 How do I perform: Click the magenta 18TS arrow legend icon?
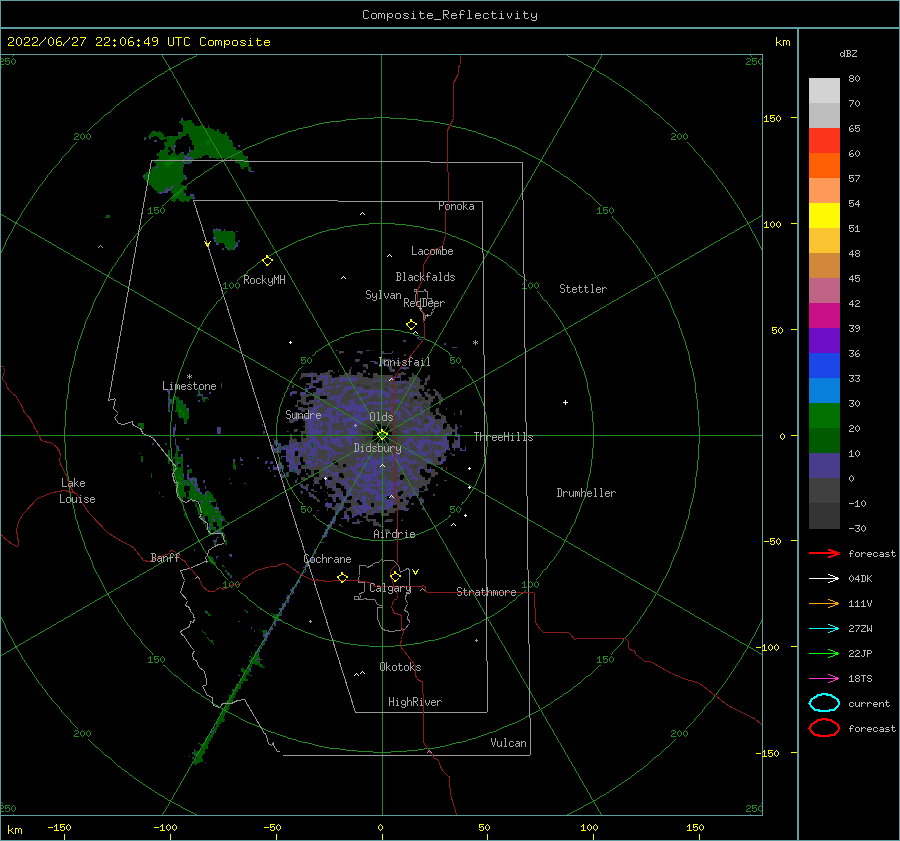[824, 679]
